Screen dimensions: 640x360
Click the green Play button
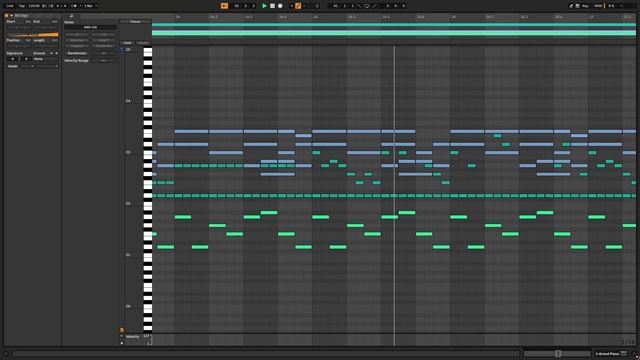pos(264,6)
